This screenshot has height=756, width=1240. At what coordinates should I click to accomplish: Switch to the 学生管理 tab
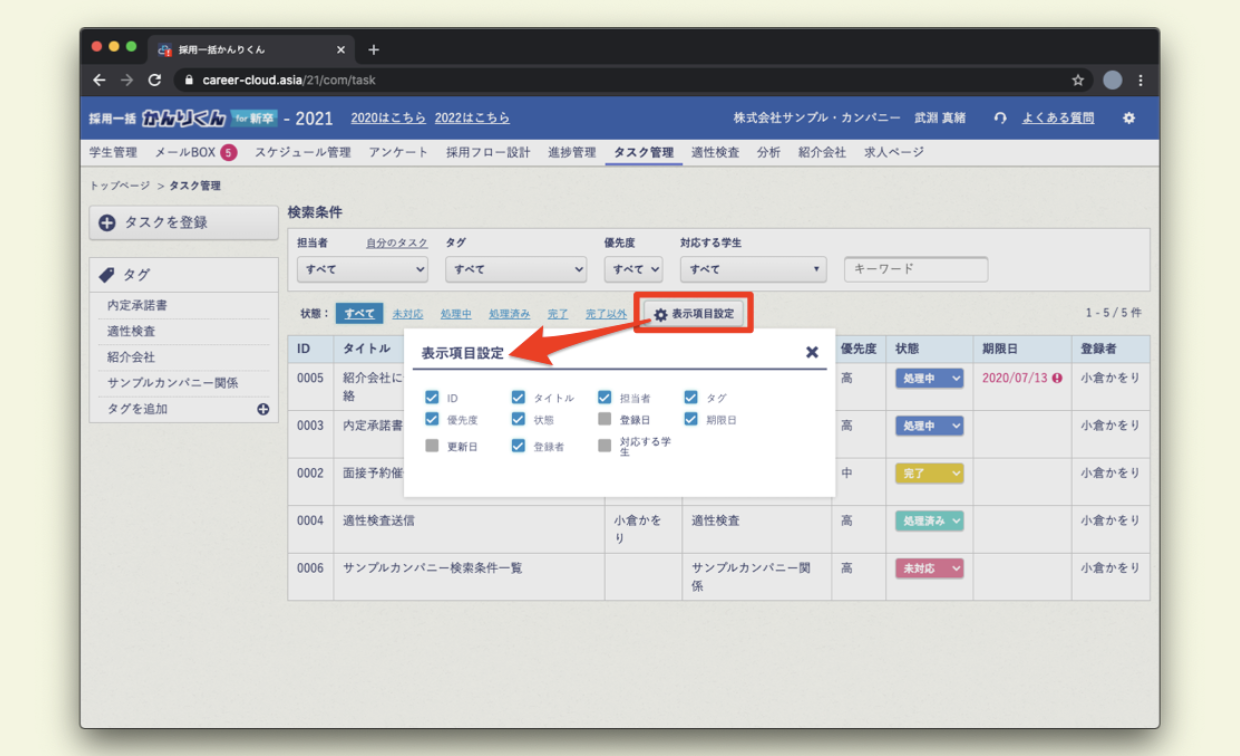pyautogui.click(x=113, y=153)
